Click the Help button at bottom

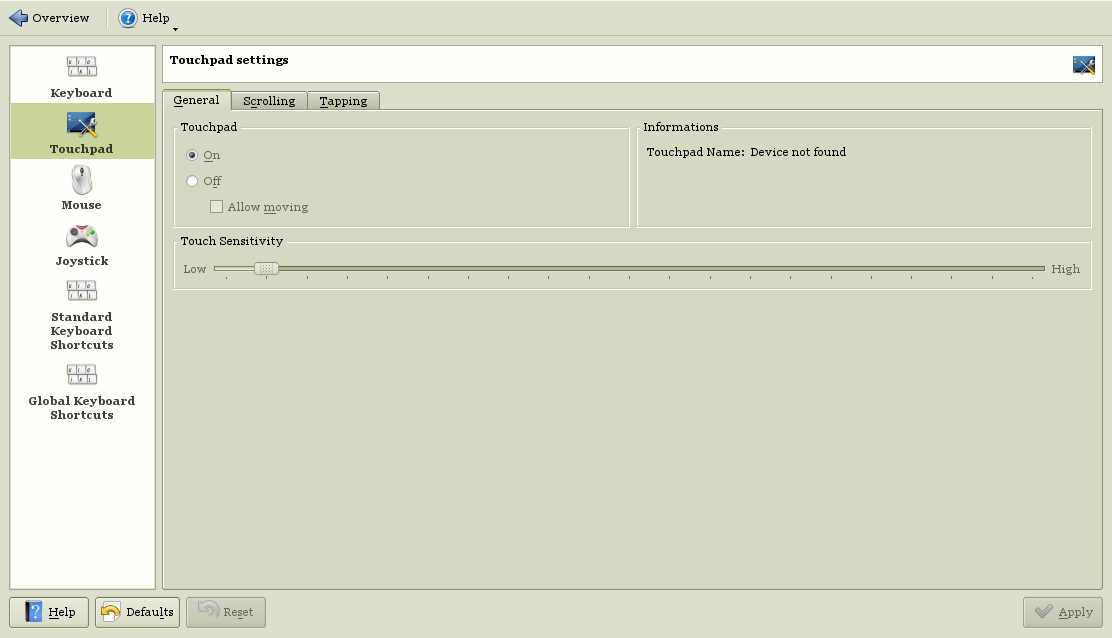tap(49, 612)
